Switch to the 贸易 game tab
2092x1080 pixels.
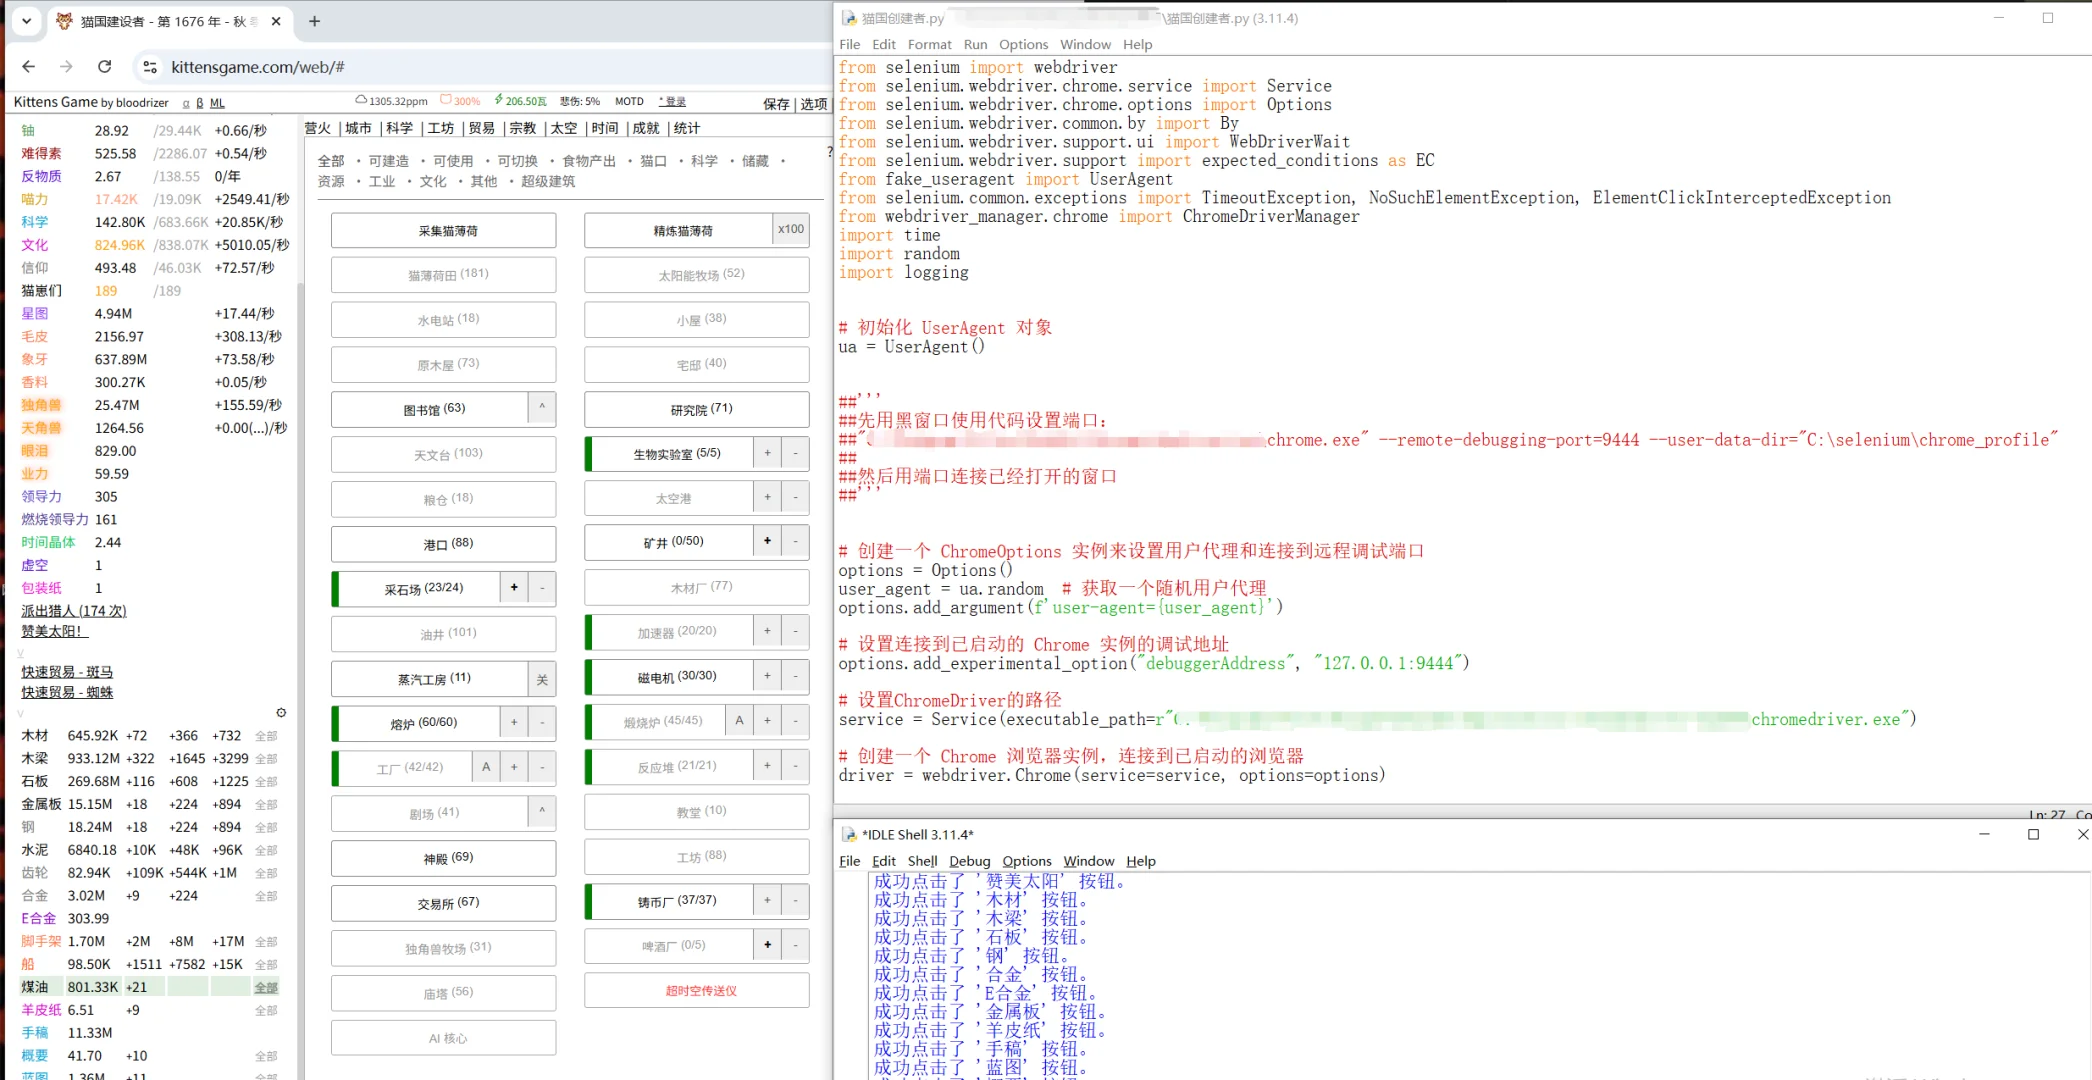coord(481,128)
